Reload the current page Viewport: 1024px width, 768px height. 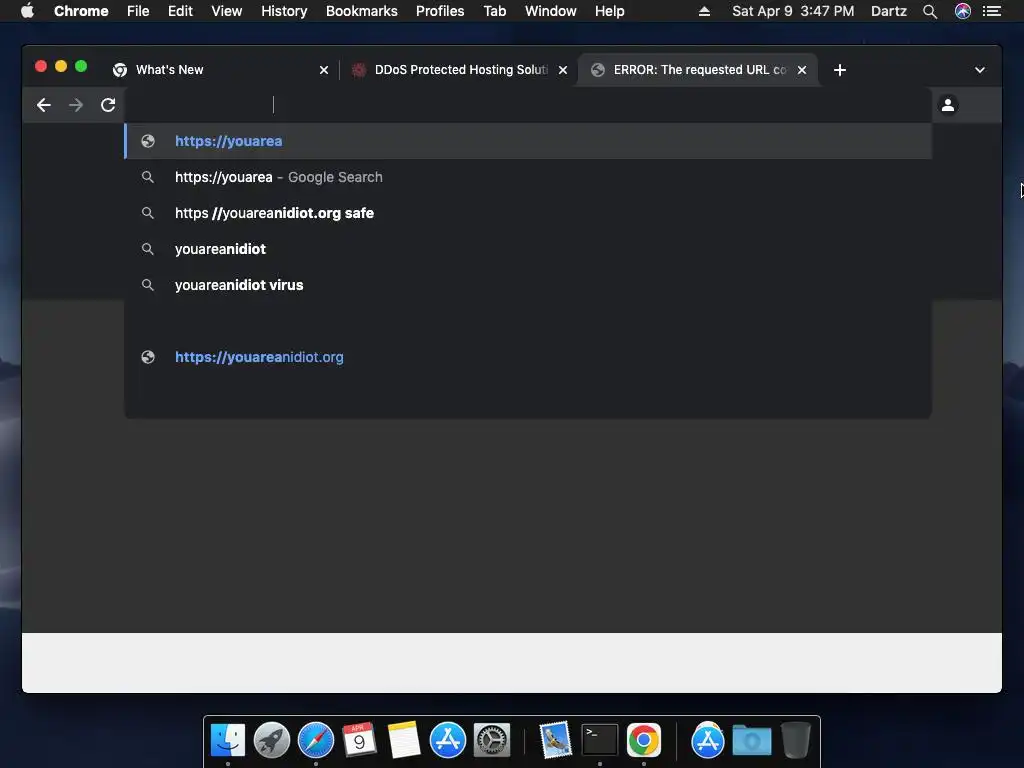(108, 105)
